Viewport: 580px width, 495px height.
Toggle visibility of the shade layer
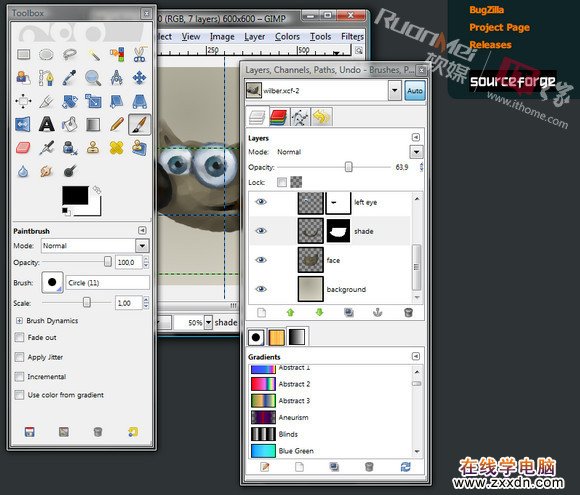261,231
